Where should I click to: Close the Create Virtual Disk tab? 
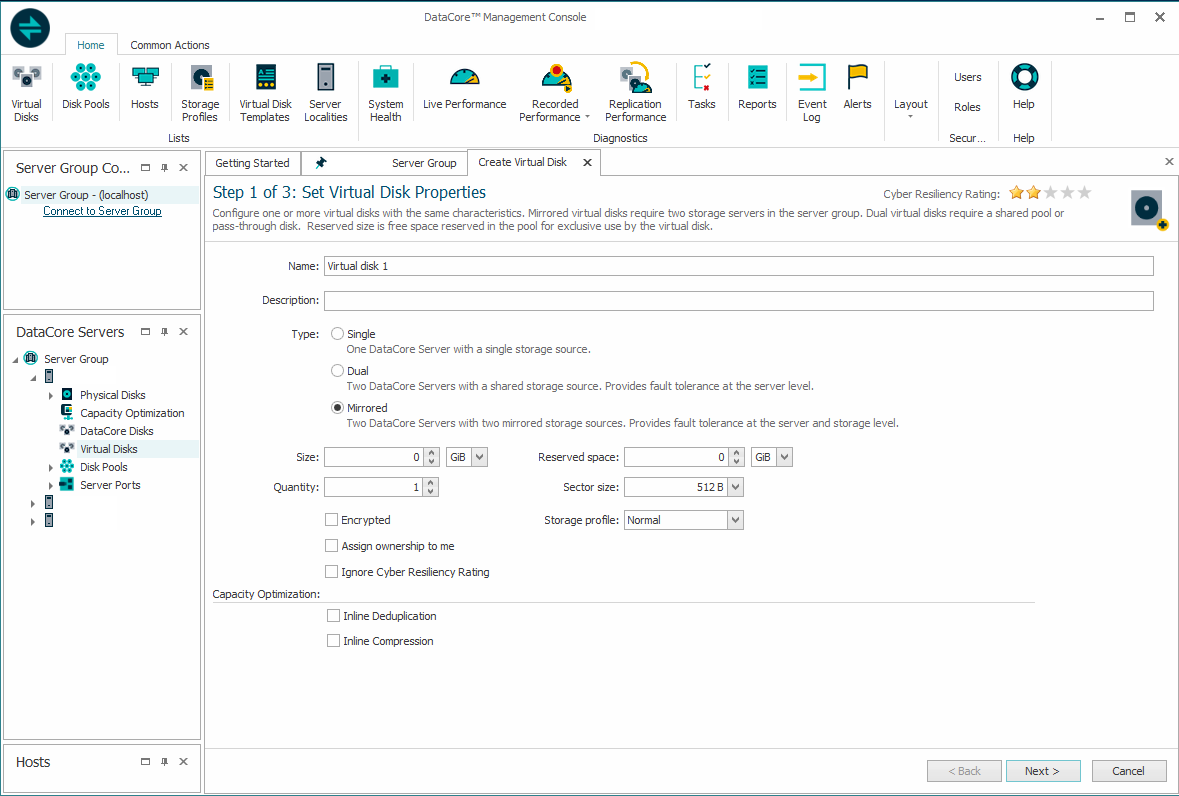(x=587, y=162)
